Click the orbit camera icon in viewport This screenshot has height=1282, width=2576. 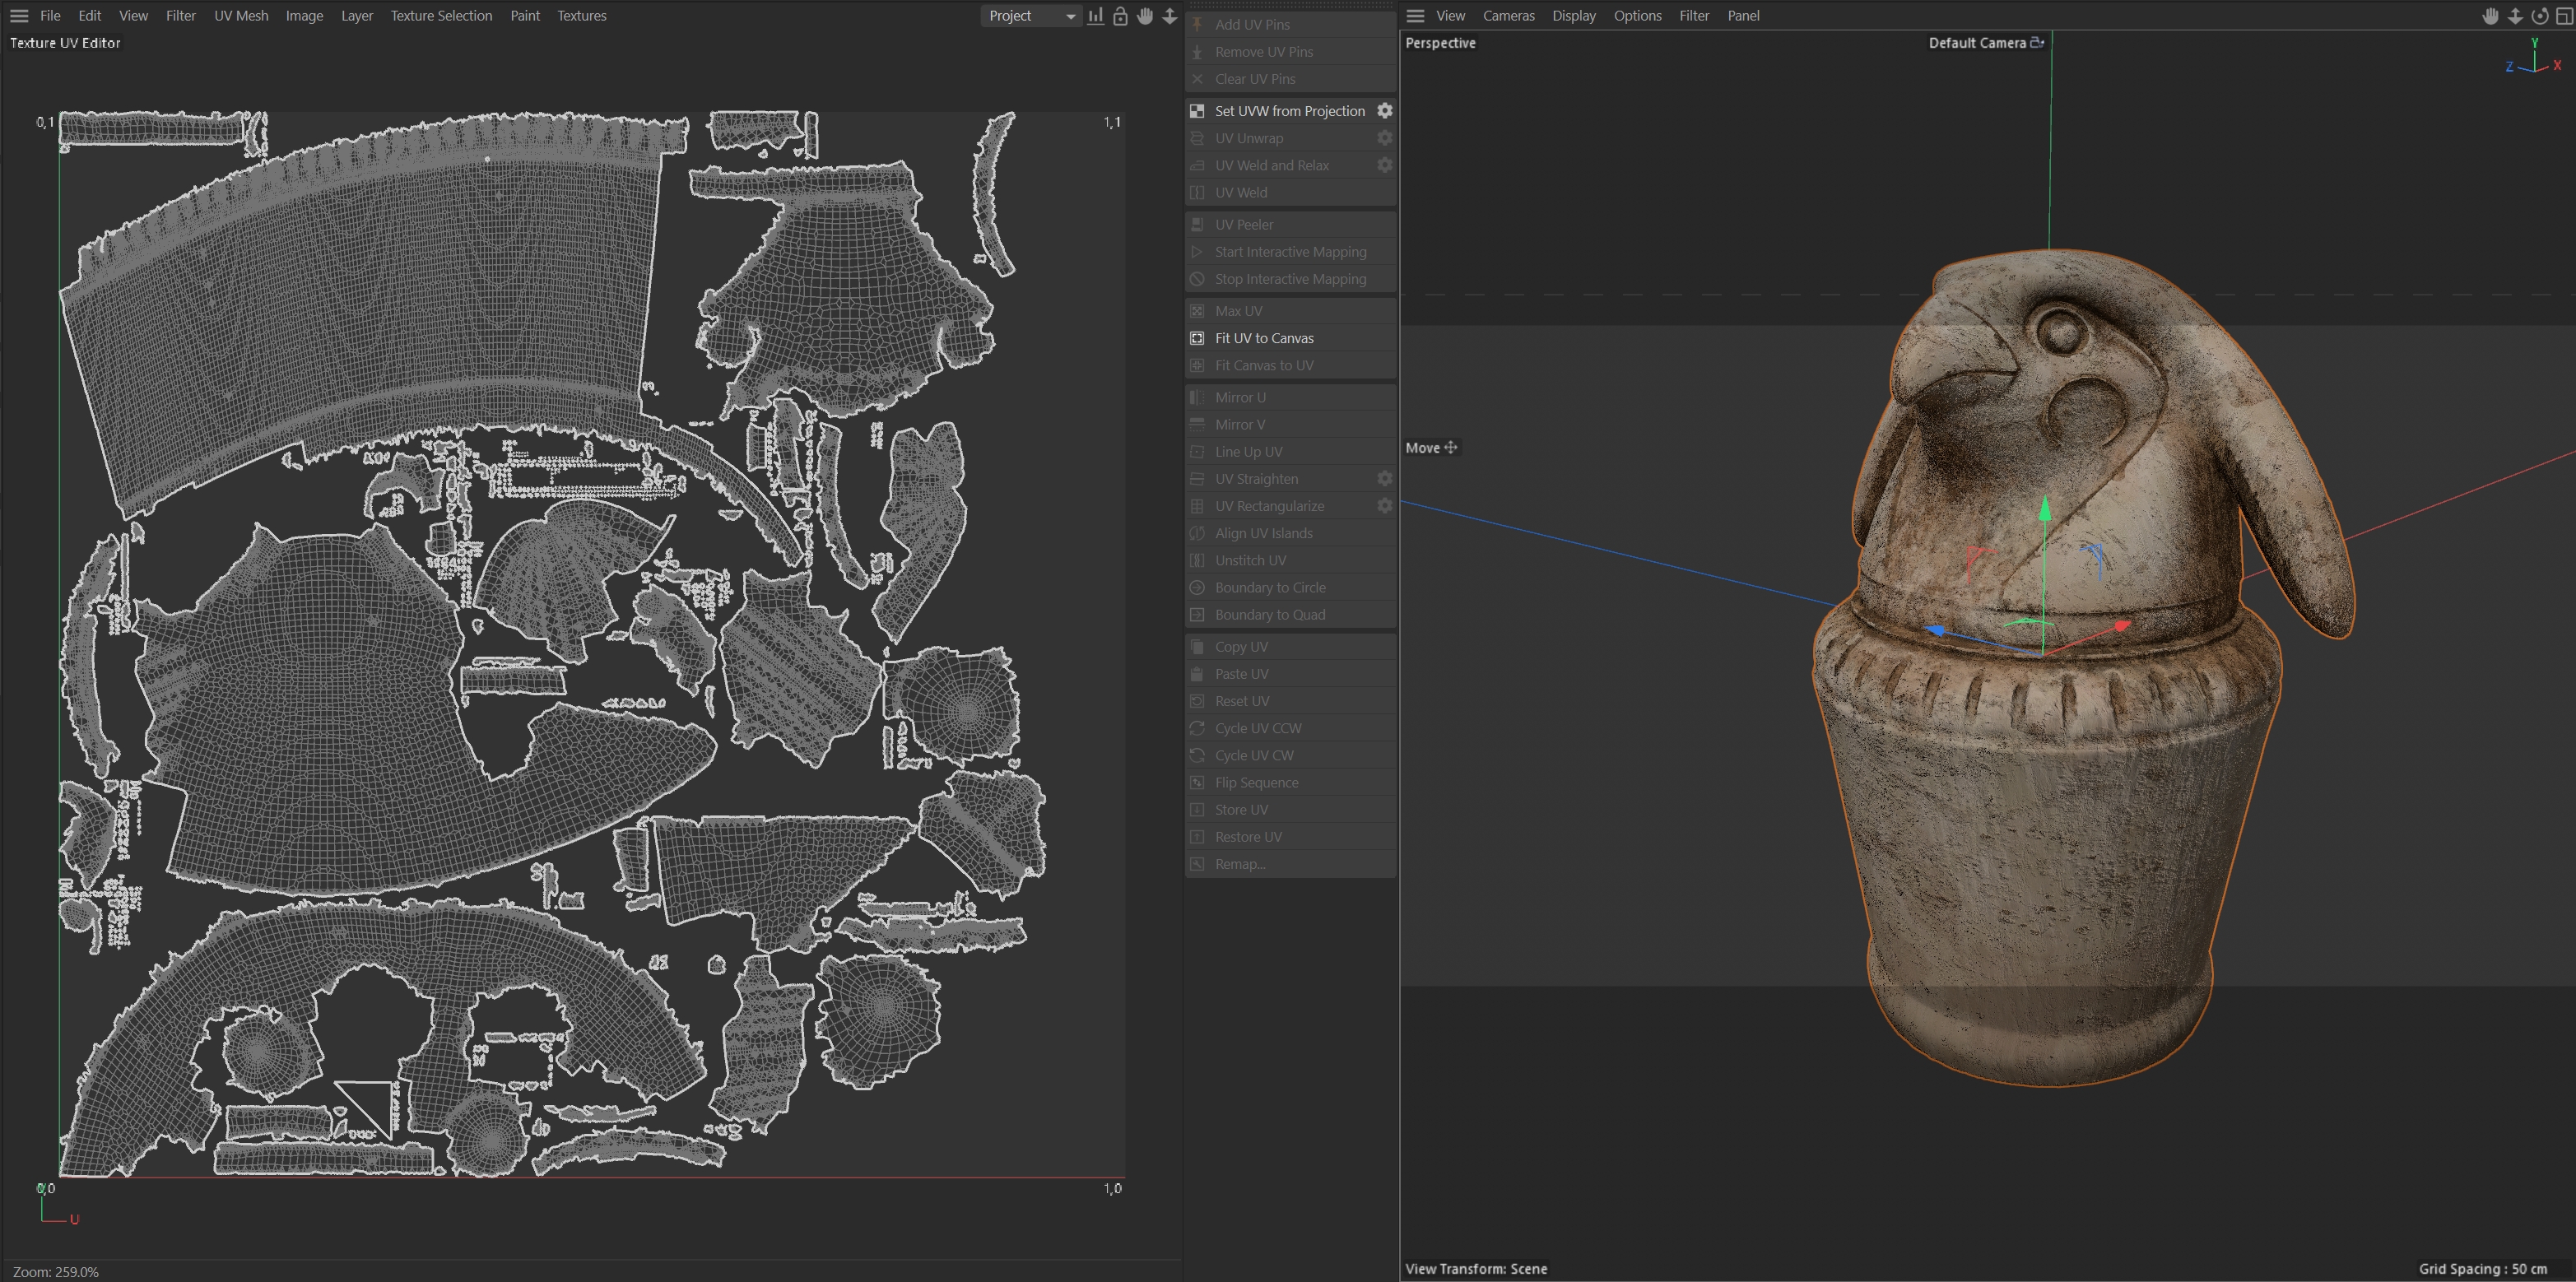[2540, 16]
